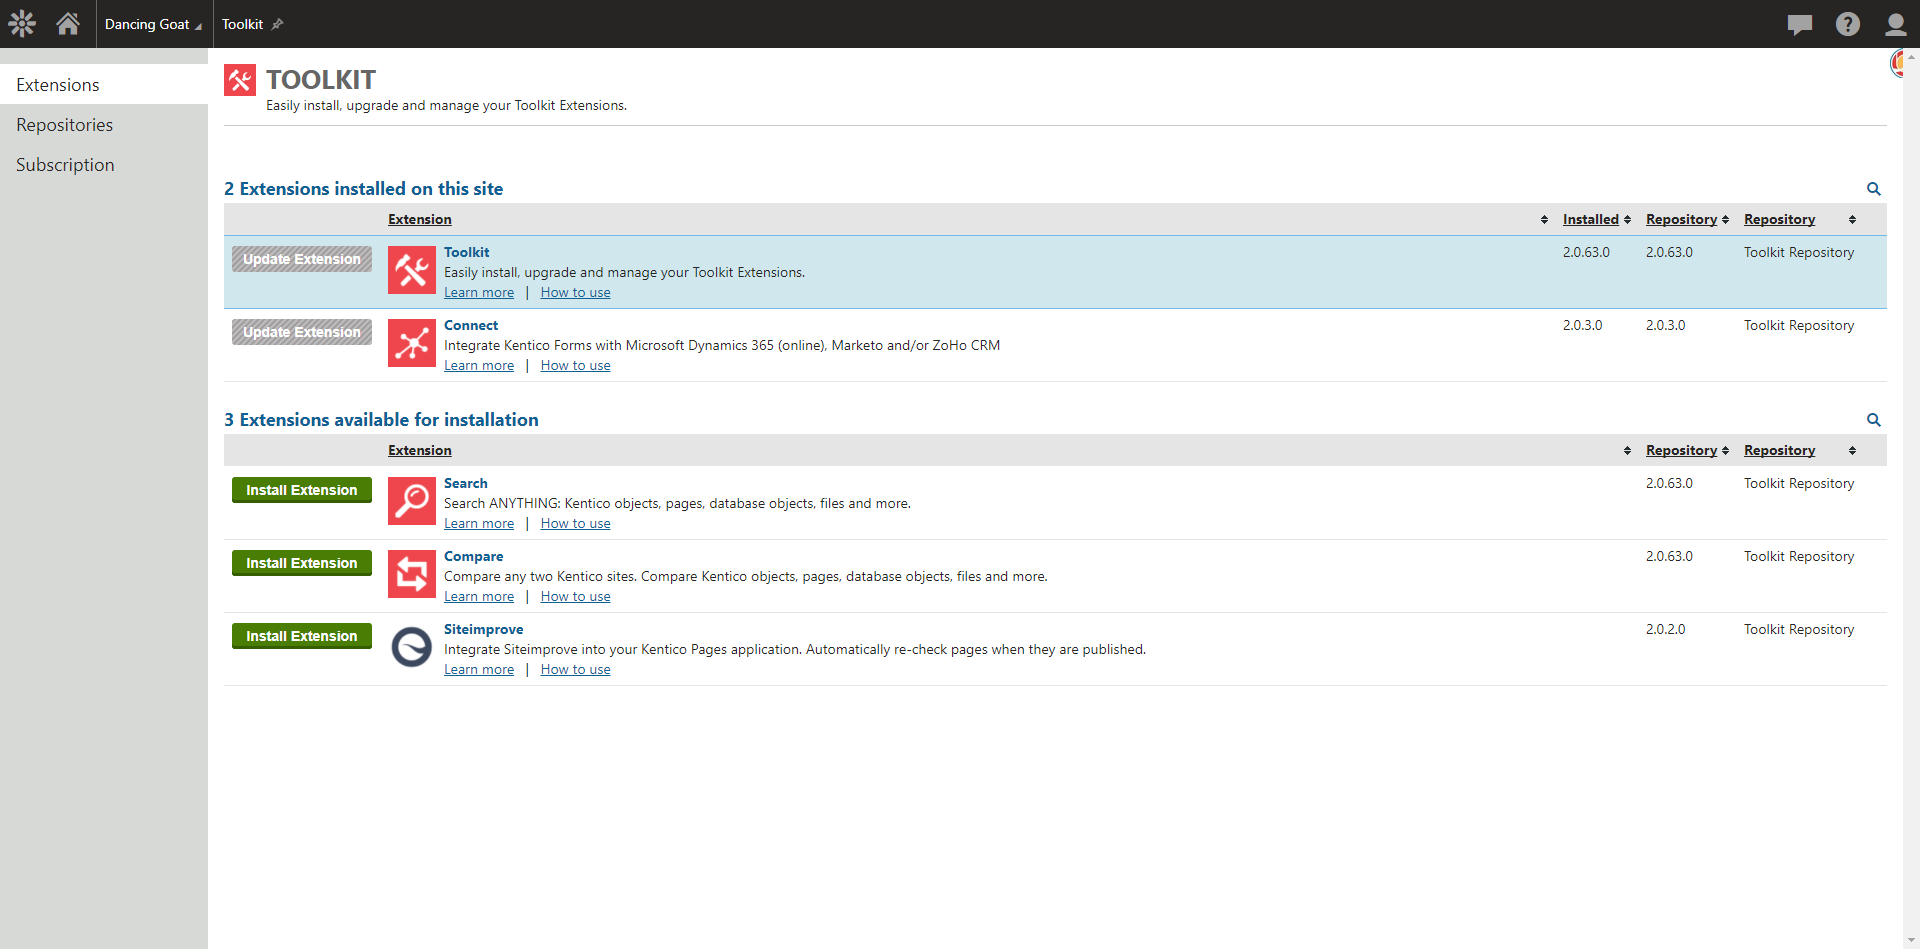Sort available list by Repository name header
The width and height of the screenshot is (1920, 949).
[x=1779, y=450]
